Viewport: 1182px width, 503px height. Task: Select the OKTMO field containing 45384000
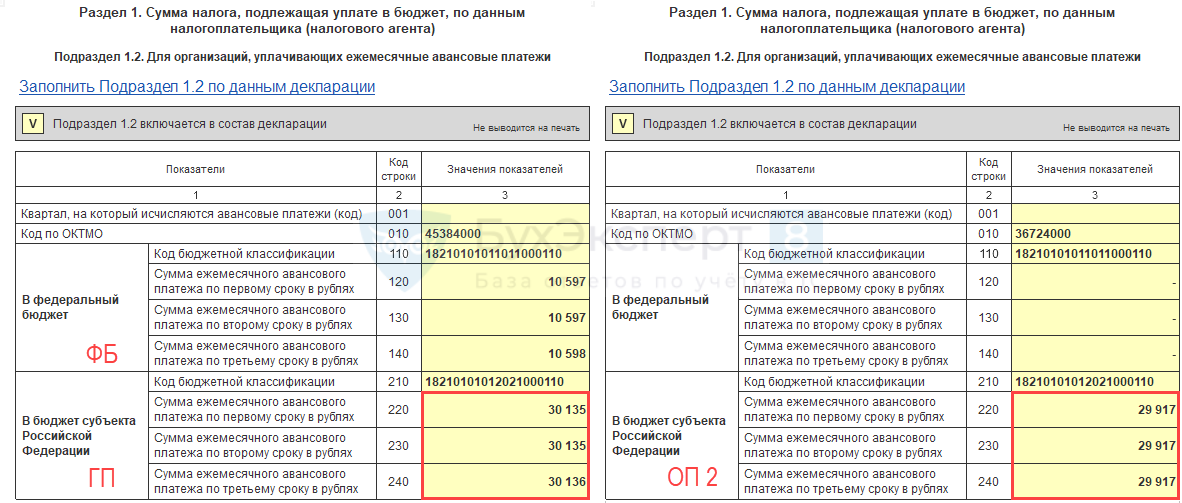click(x=505, y=234)
